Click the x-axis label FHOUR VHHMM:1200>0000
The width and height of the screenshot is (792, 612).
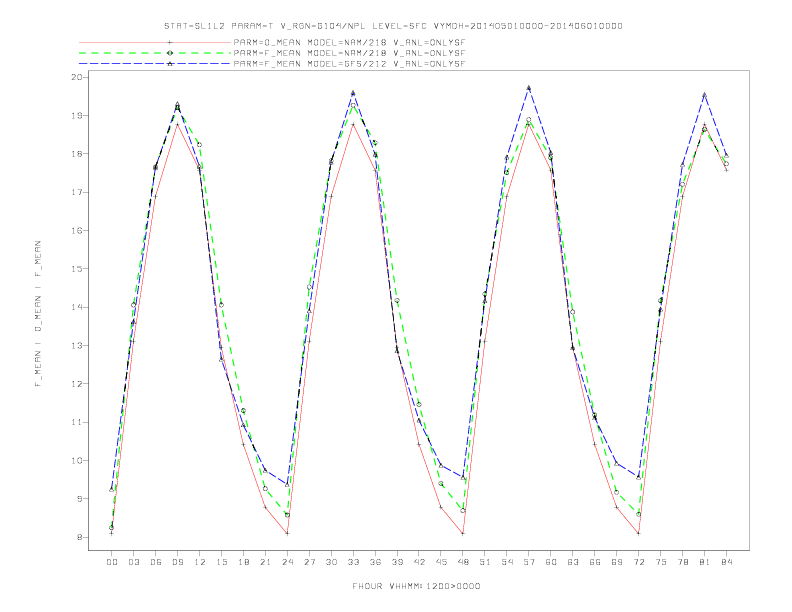pos(416,586)
